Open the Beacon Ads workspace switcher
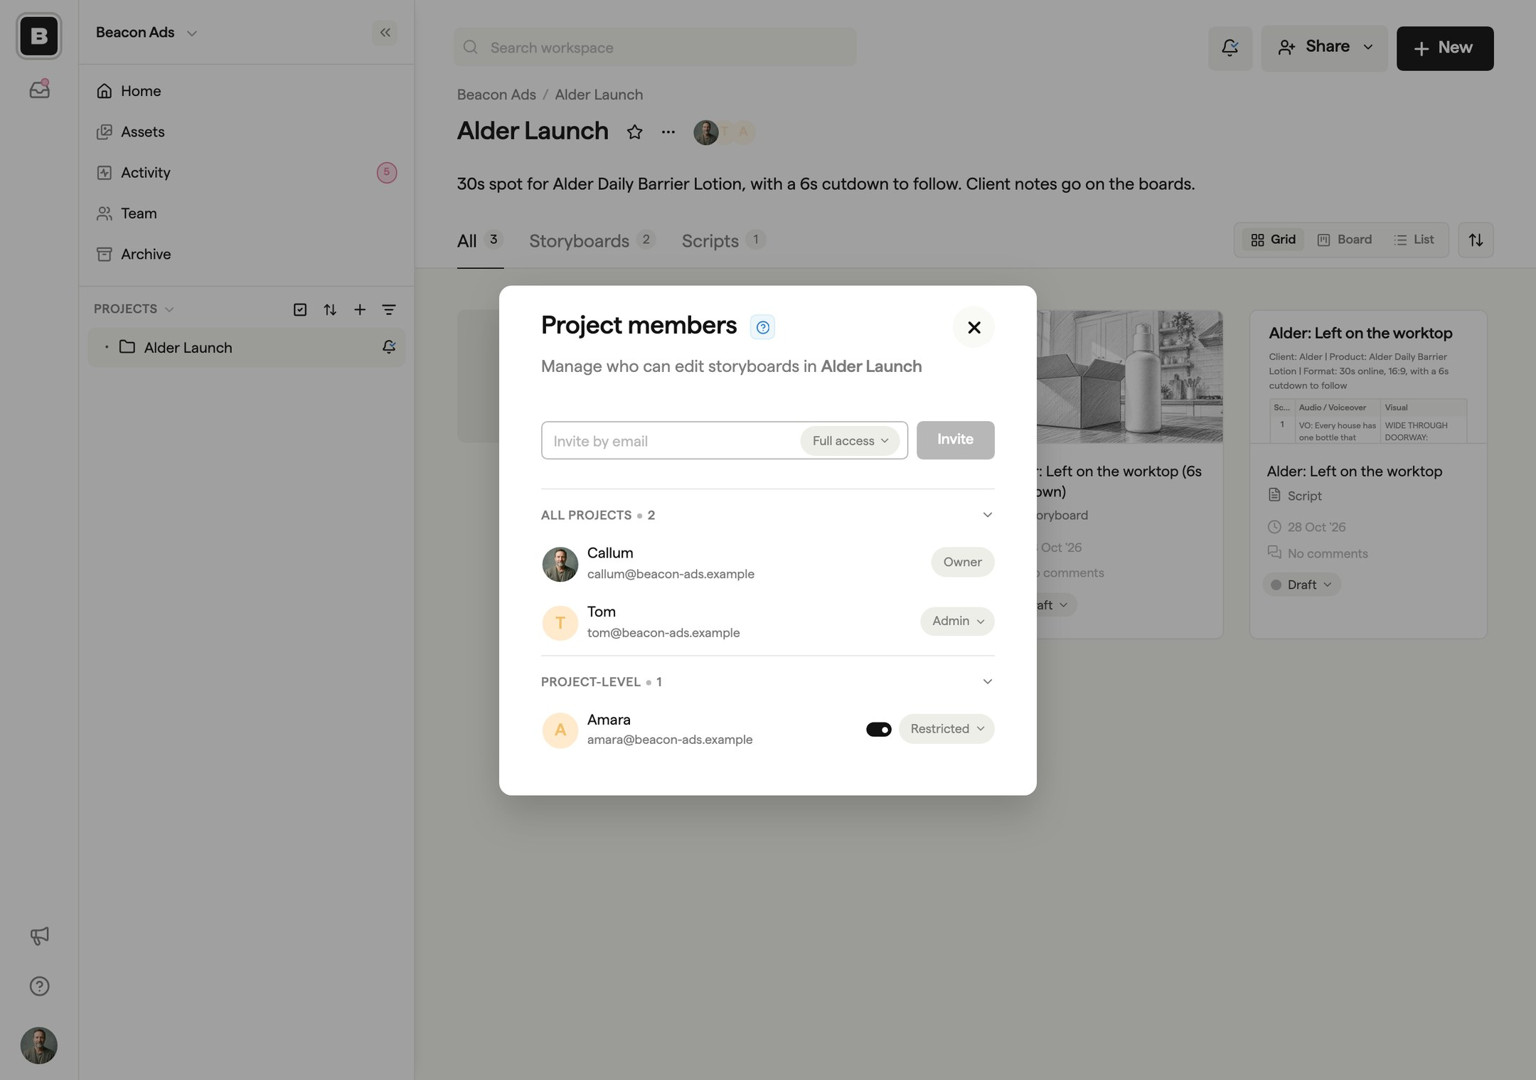Image resolution: width=1536 pixels, height=1080 pixels. pyautogui.click(x=146, y=32)
